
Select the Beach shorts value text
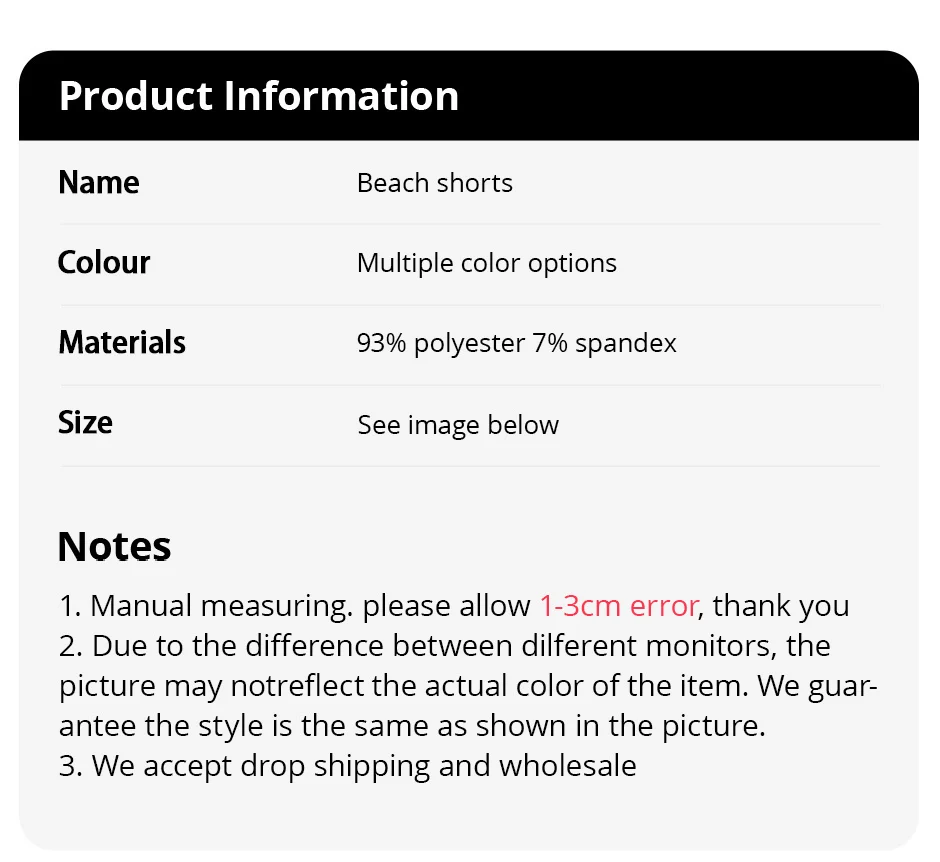click(434, 183)
